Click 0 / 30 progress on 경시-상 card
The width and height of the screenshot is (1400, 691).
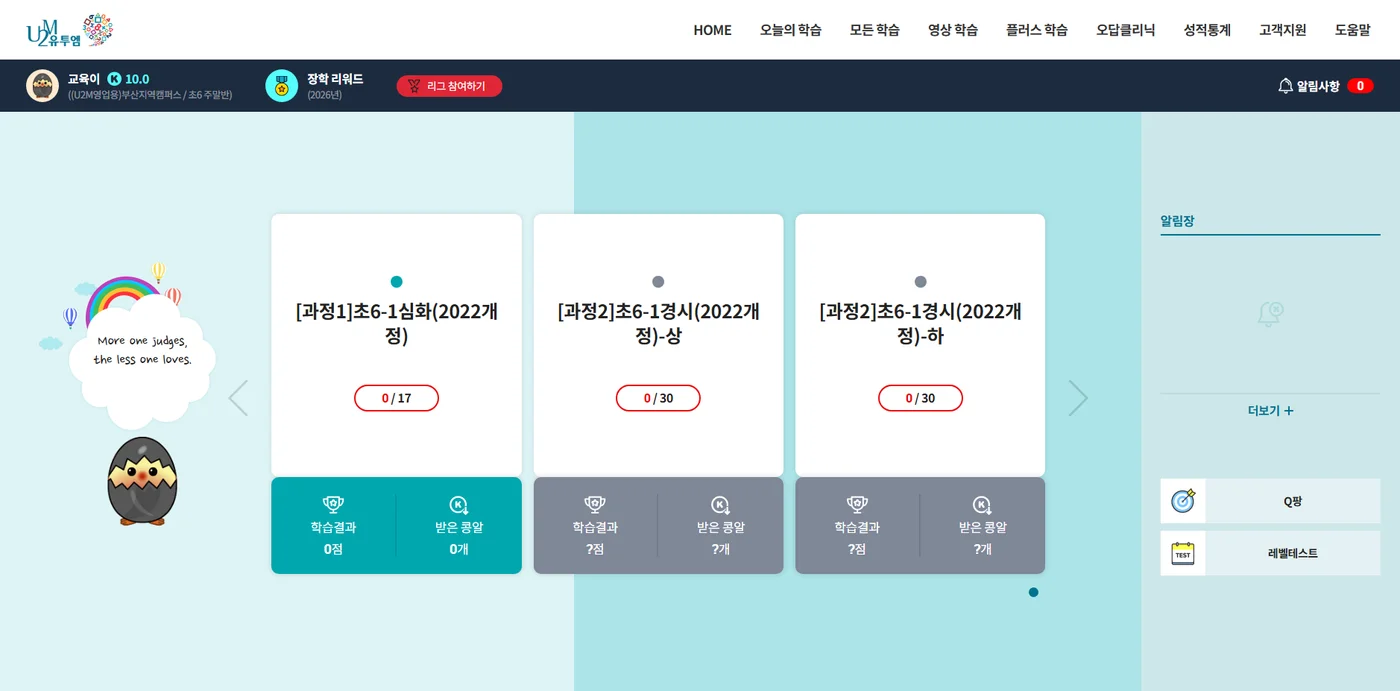coord(658,398)
